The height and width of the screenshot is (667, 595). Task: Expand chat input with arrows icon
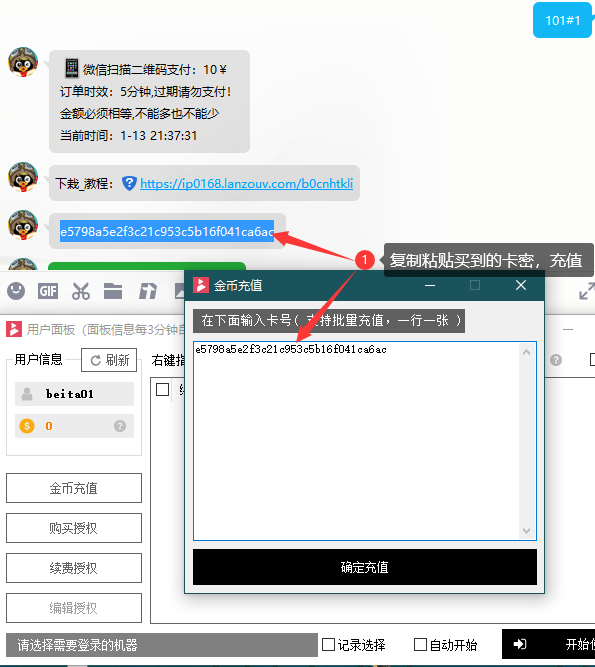coord(587,291)
